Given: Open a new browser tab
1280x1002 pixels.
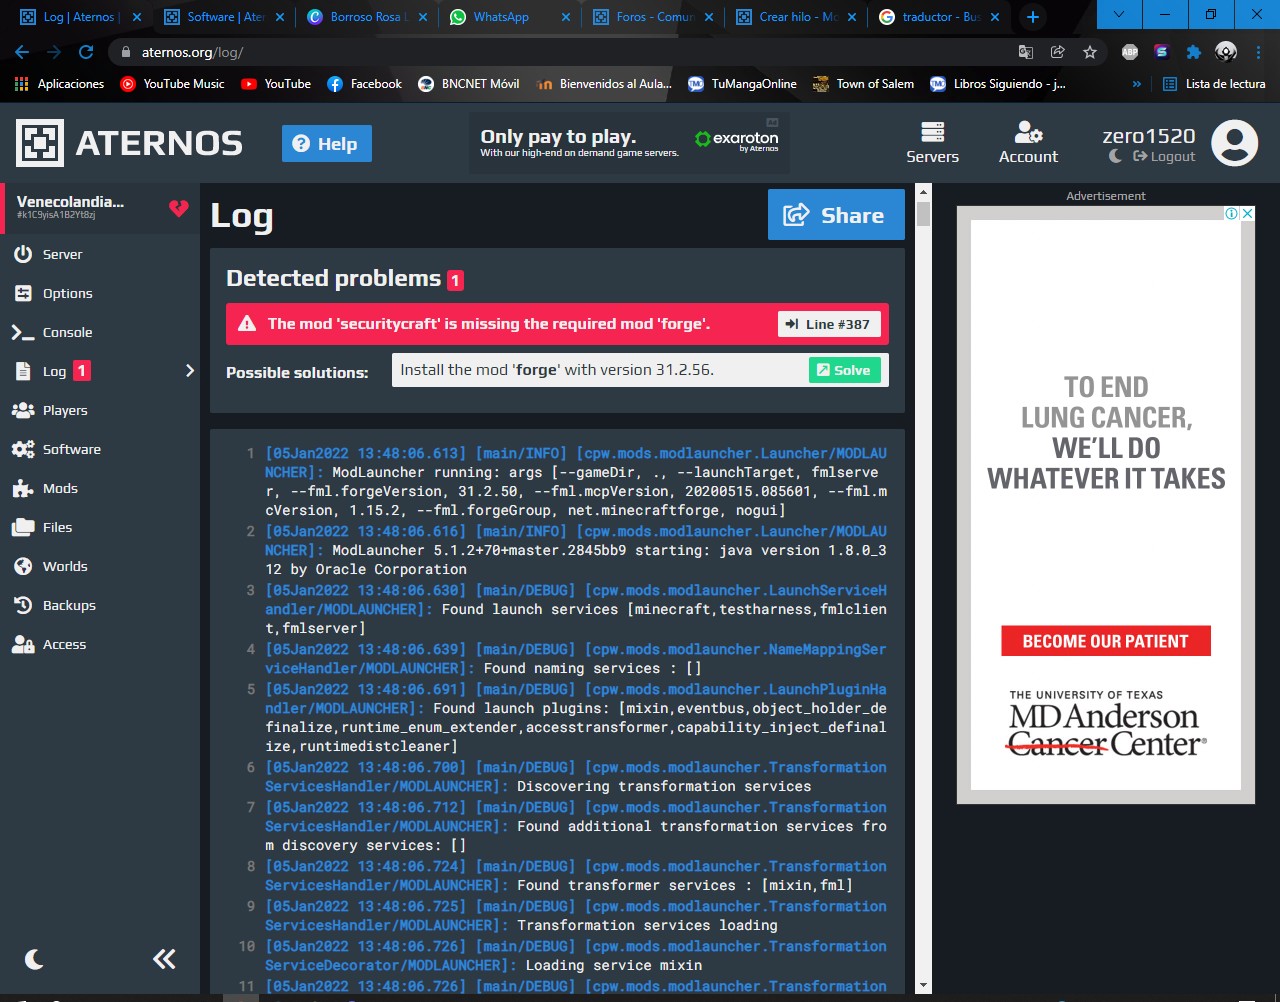Looking at the screenshot, I should (x=1033, y=17).
